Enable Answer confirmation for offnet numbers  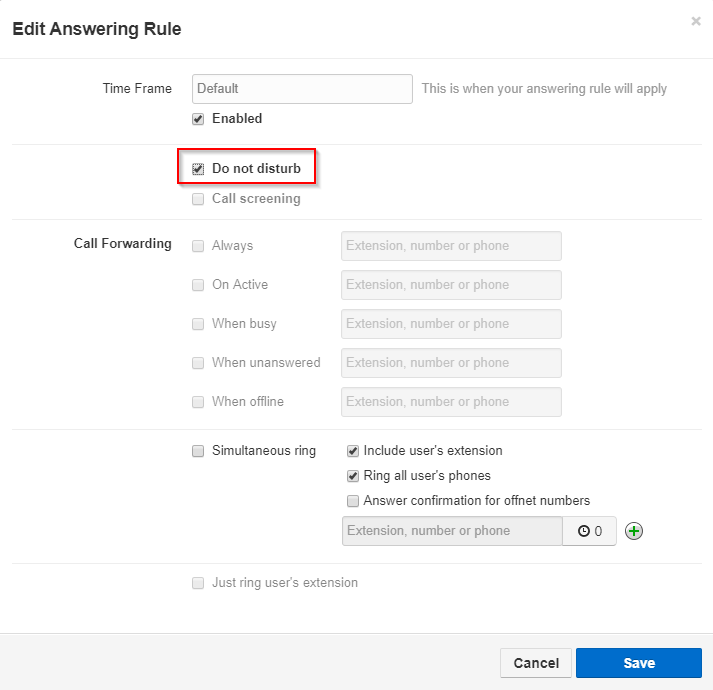(353, 501)
